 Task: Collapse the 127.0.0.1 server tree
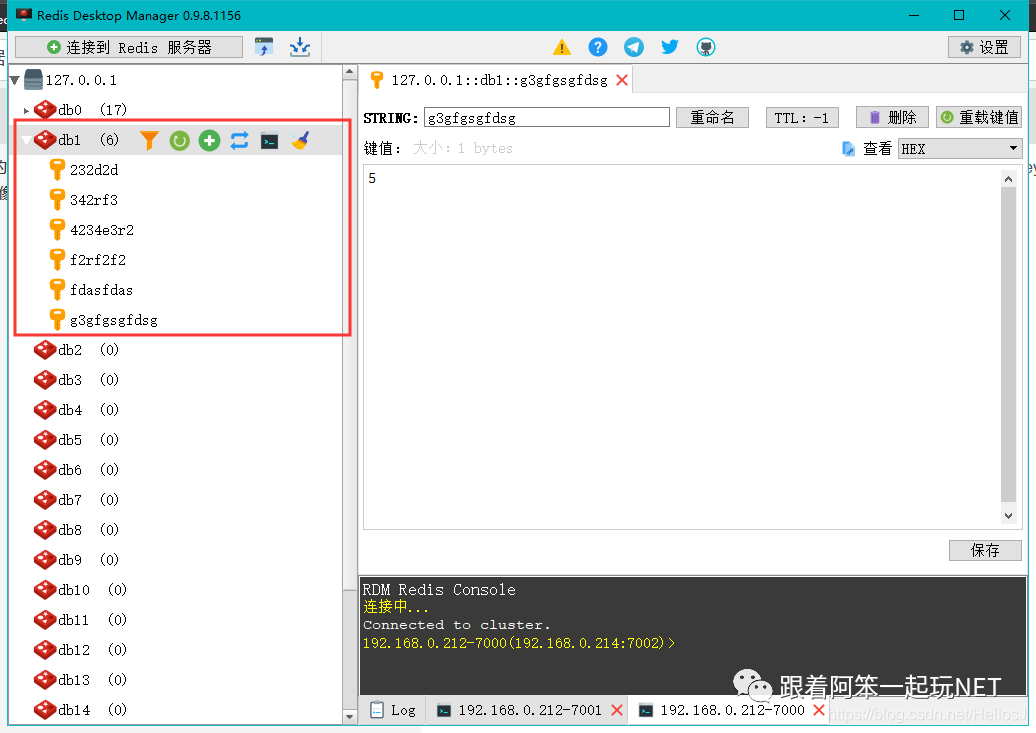pyautogui.click(x=15, y=81)
